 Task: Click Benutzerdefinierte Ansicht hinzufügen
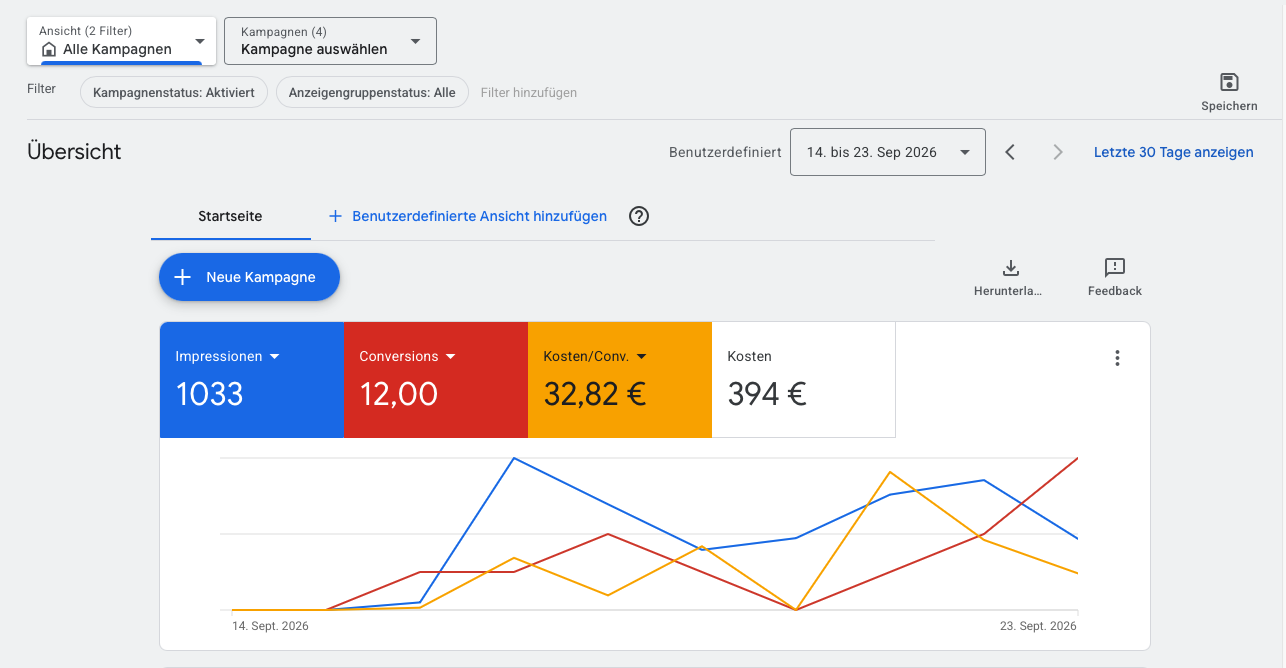tap(479, 216)
